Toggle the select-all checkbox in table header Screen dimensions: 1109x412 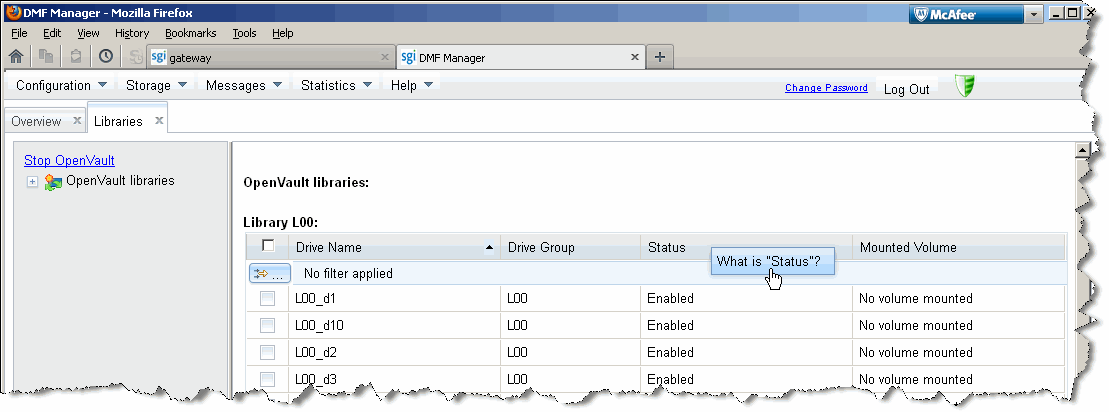coord(268,245)
